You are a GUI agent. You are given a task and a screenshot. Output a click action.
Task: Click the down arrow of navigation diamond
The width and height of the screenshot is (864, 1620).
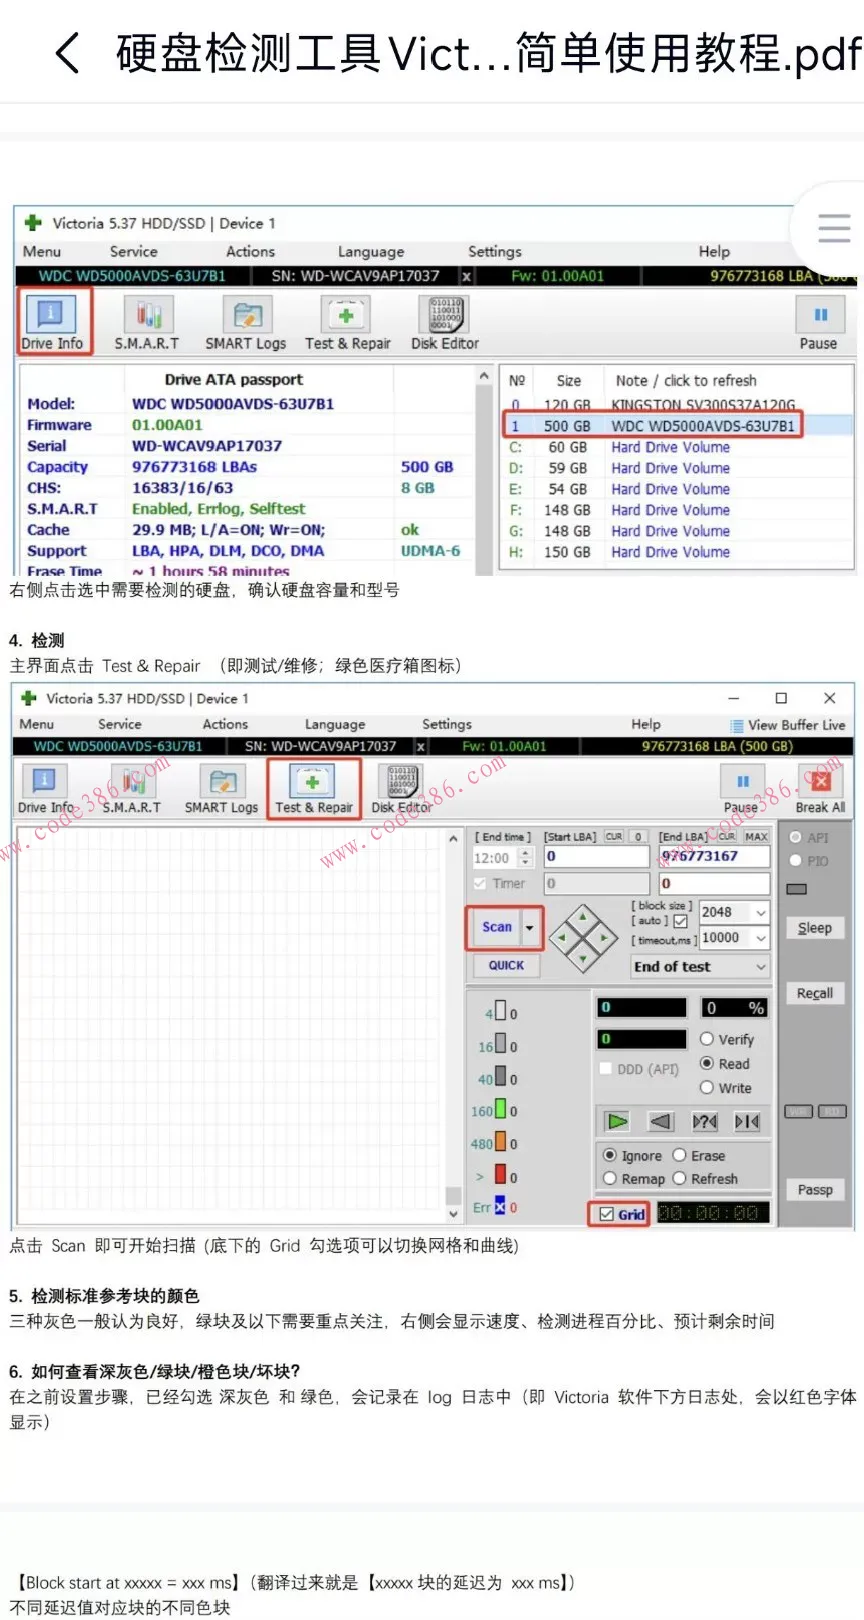tap(584, 961)
